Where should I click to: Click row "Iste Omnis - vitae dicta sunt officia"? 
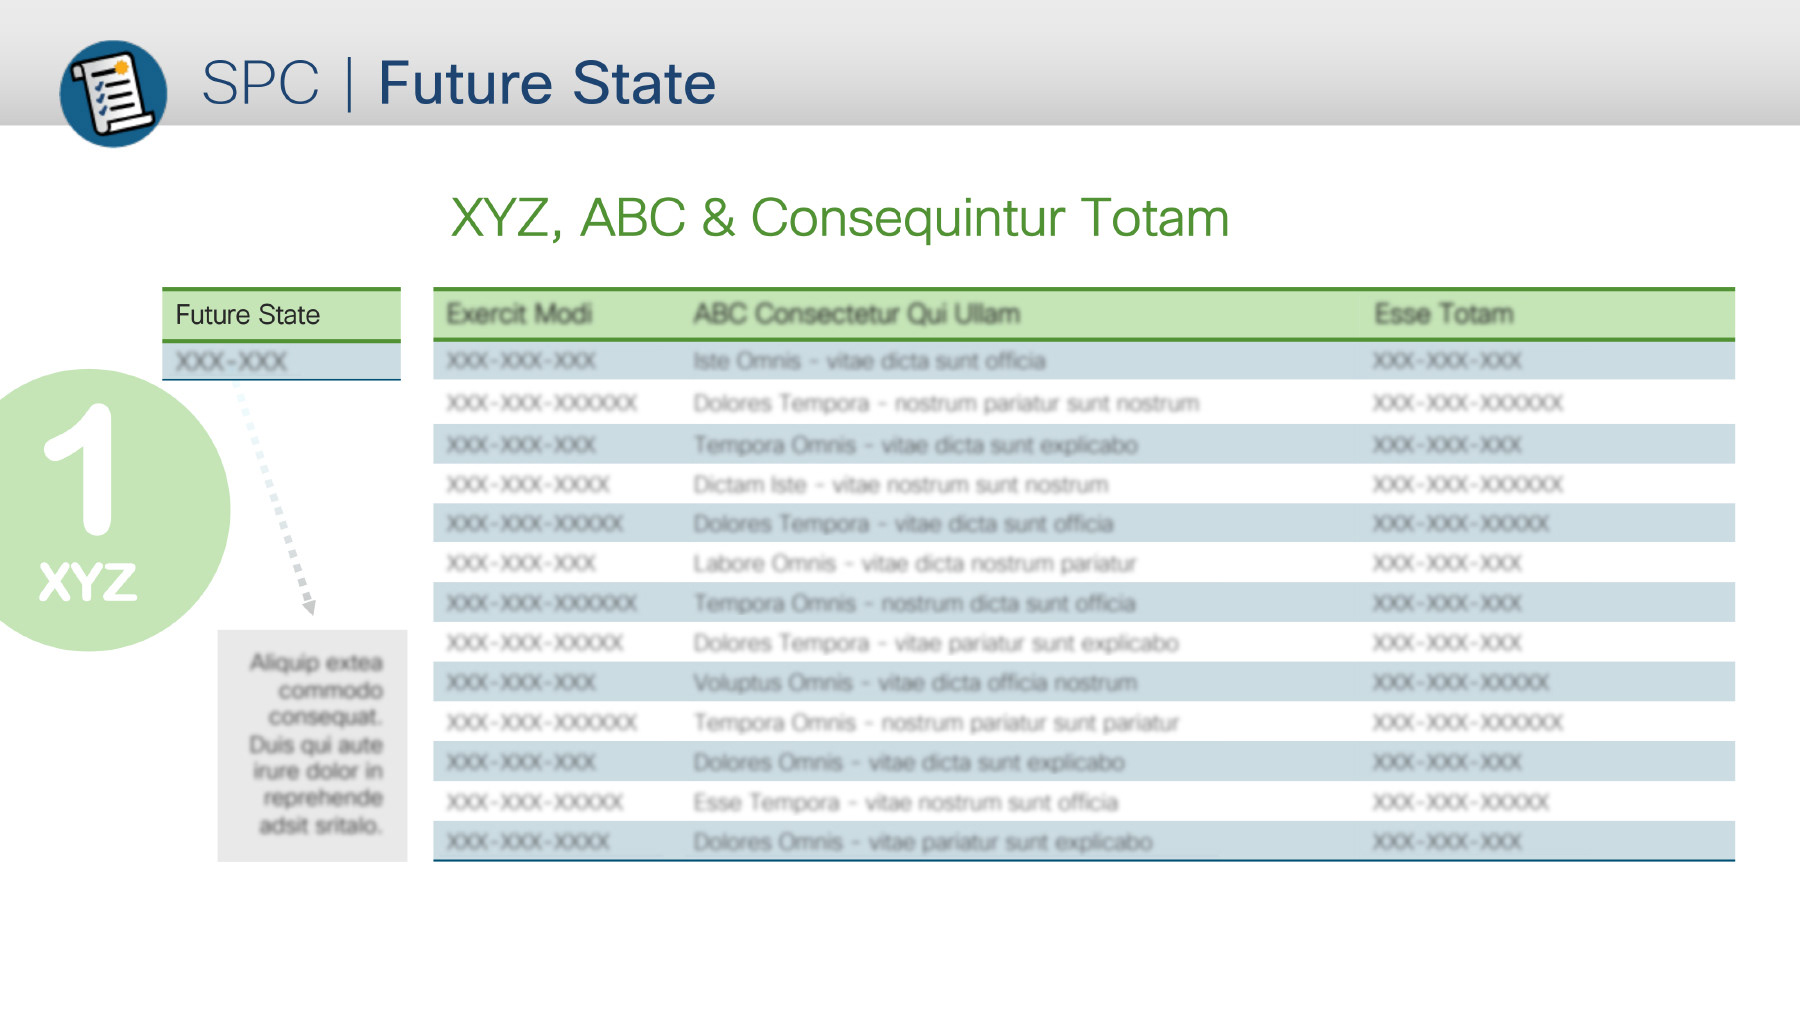point(1084,361)
